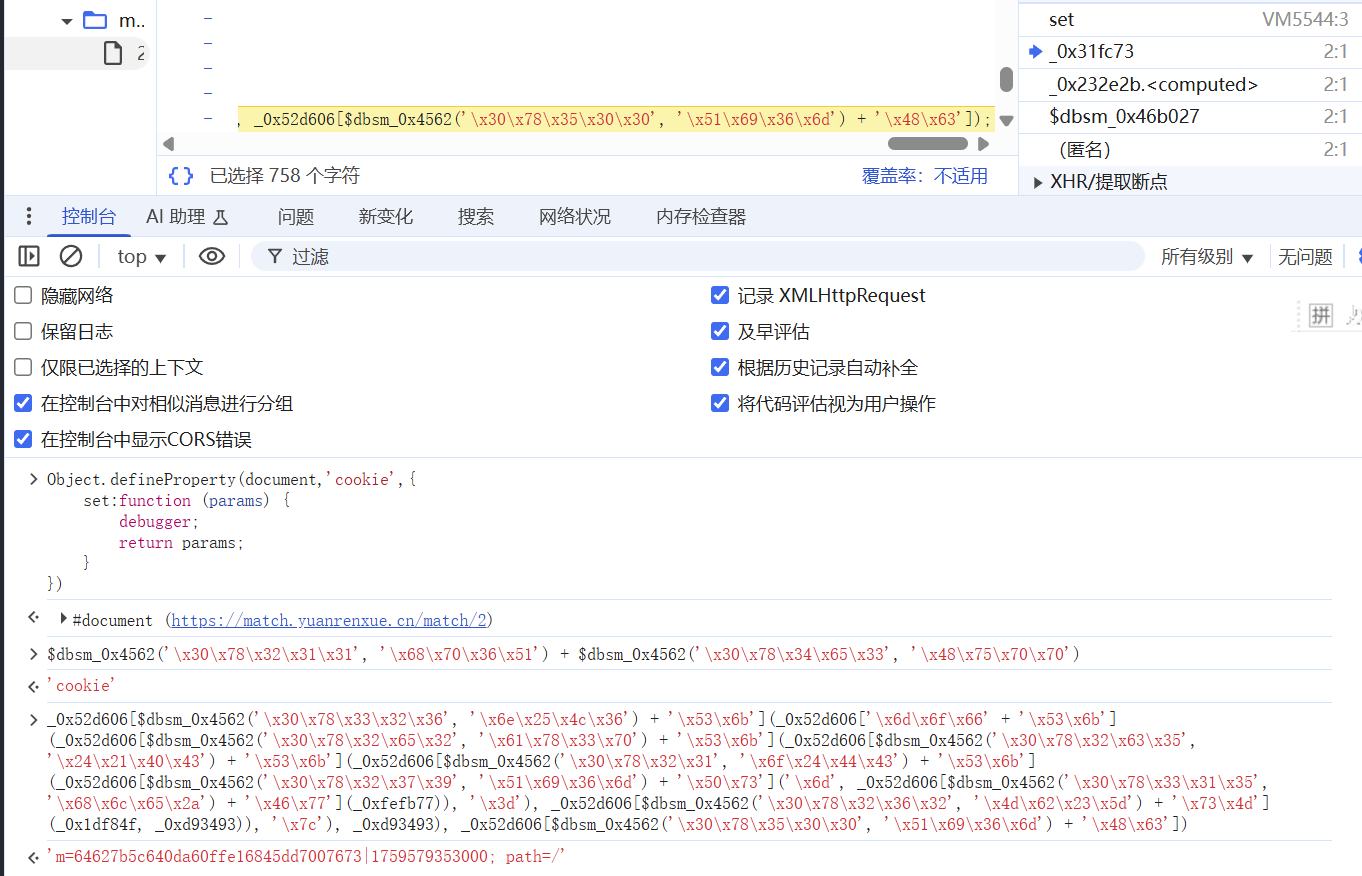
Task: Click the folder icon in the sources tree
Action: 95,20
